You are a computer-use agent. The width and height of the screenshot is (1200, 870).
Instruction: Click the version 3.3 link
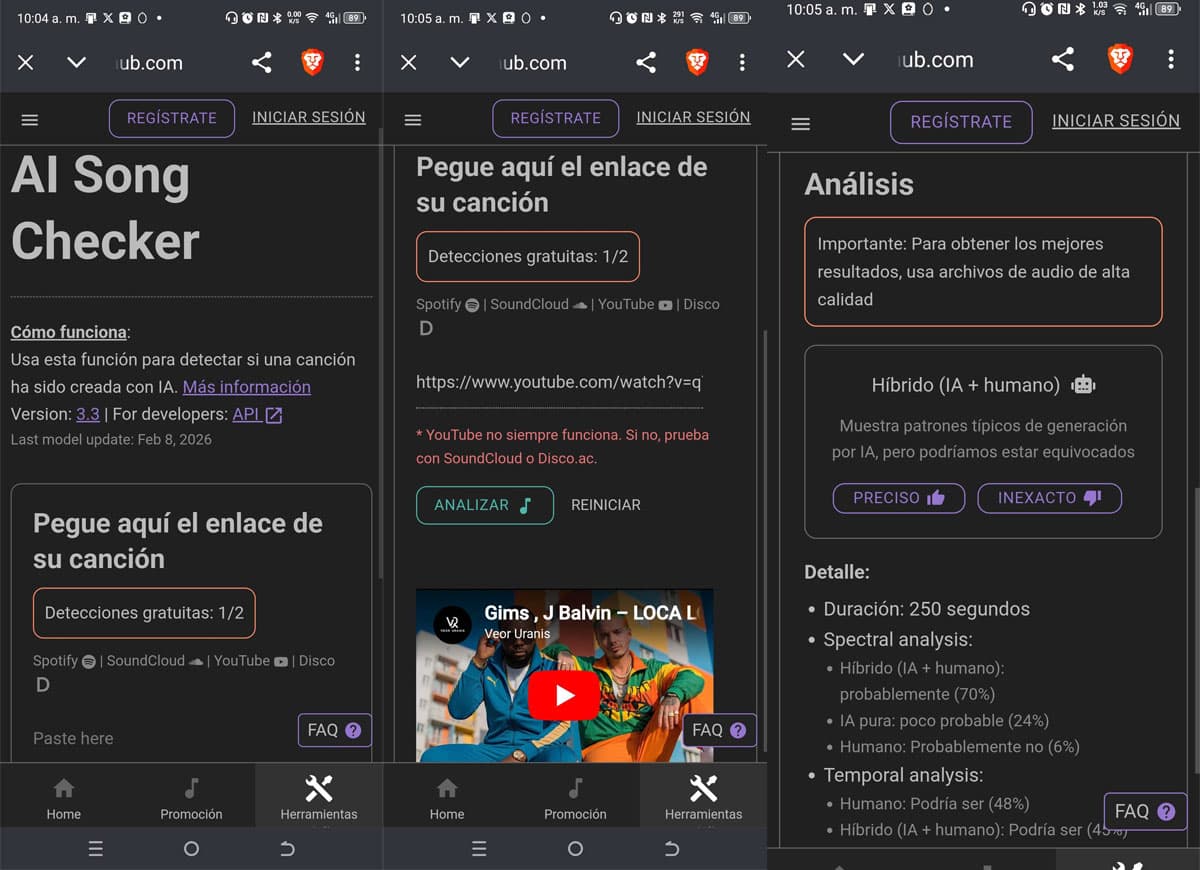(x=87, y=414)
